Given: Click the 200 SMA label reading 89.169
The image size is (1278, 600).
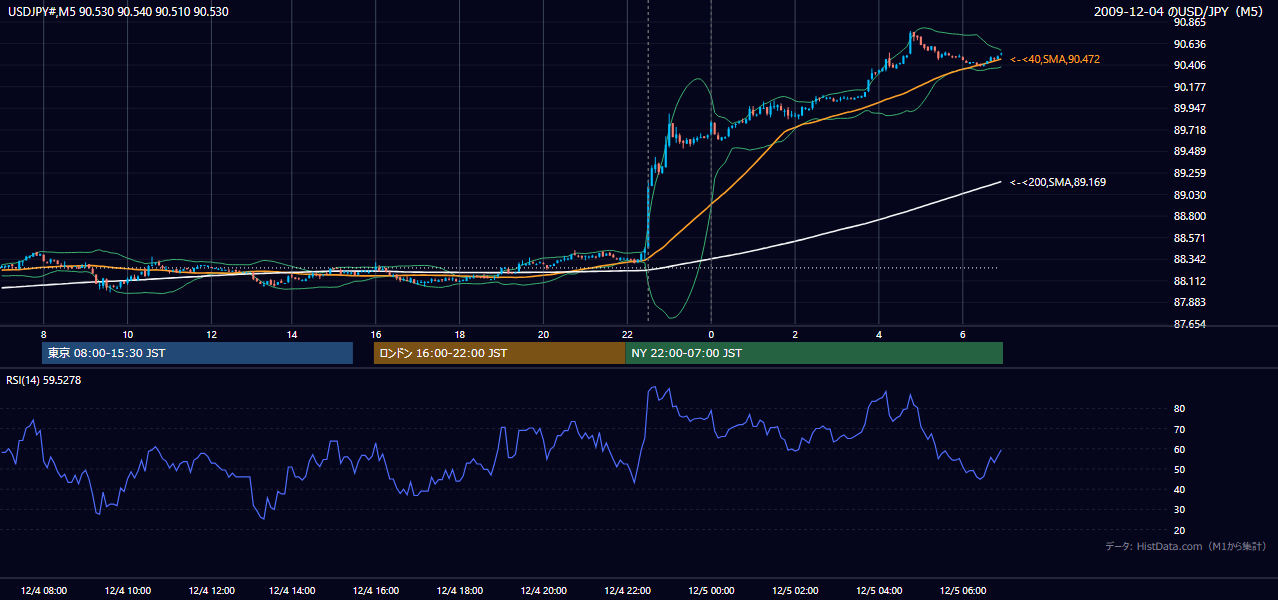Looking at the screenshot, I should pyautogui.click(x=1058, y=182).
